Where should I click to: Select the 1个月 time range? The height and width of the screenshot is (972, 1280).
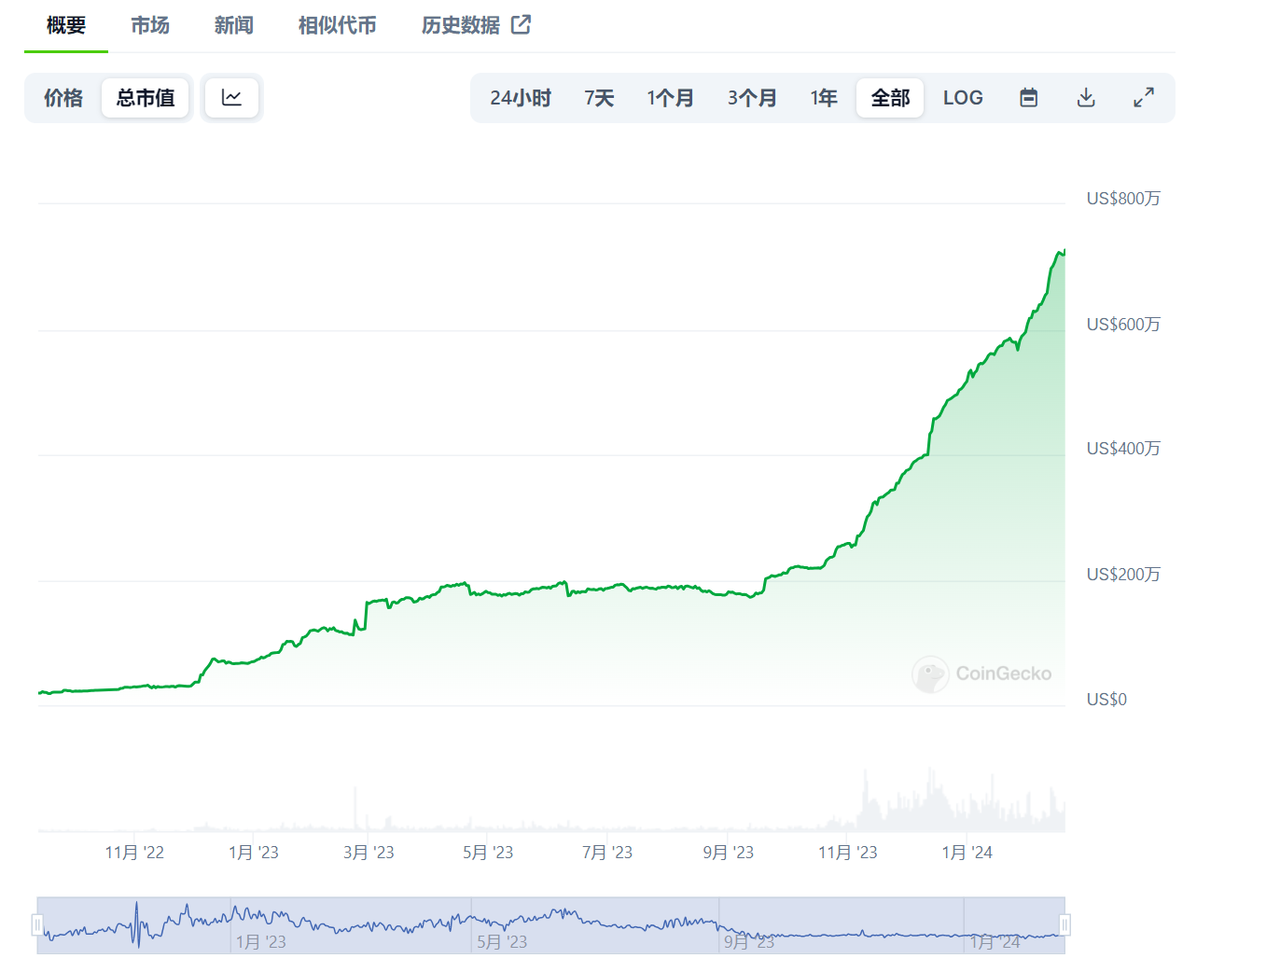[670, 98]
